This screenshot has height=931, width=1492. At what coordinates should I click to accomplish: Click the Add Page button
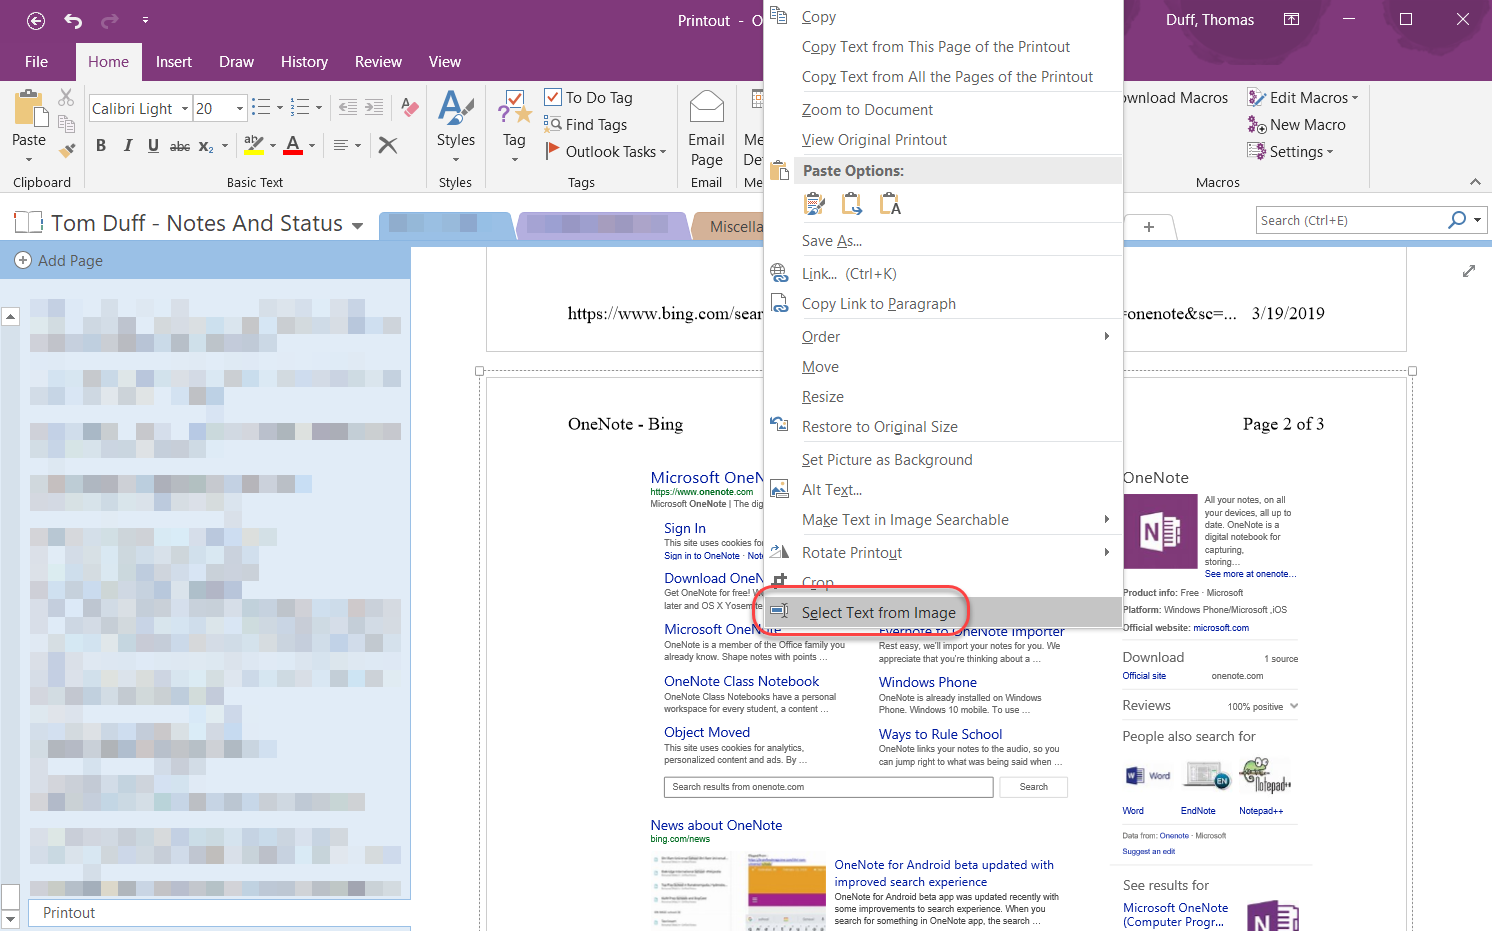tap(58, 260)
